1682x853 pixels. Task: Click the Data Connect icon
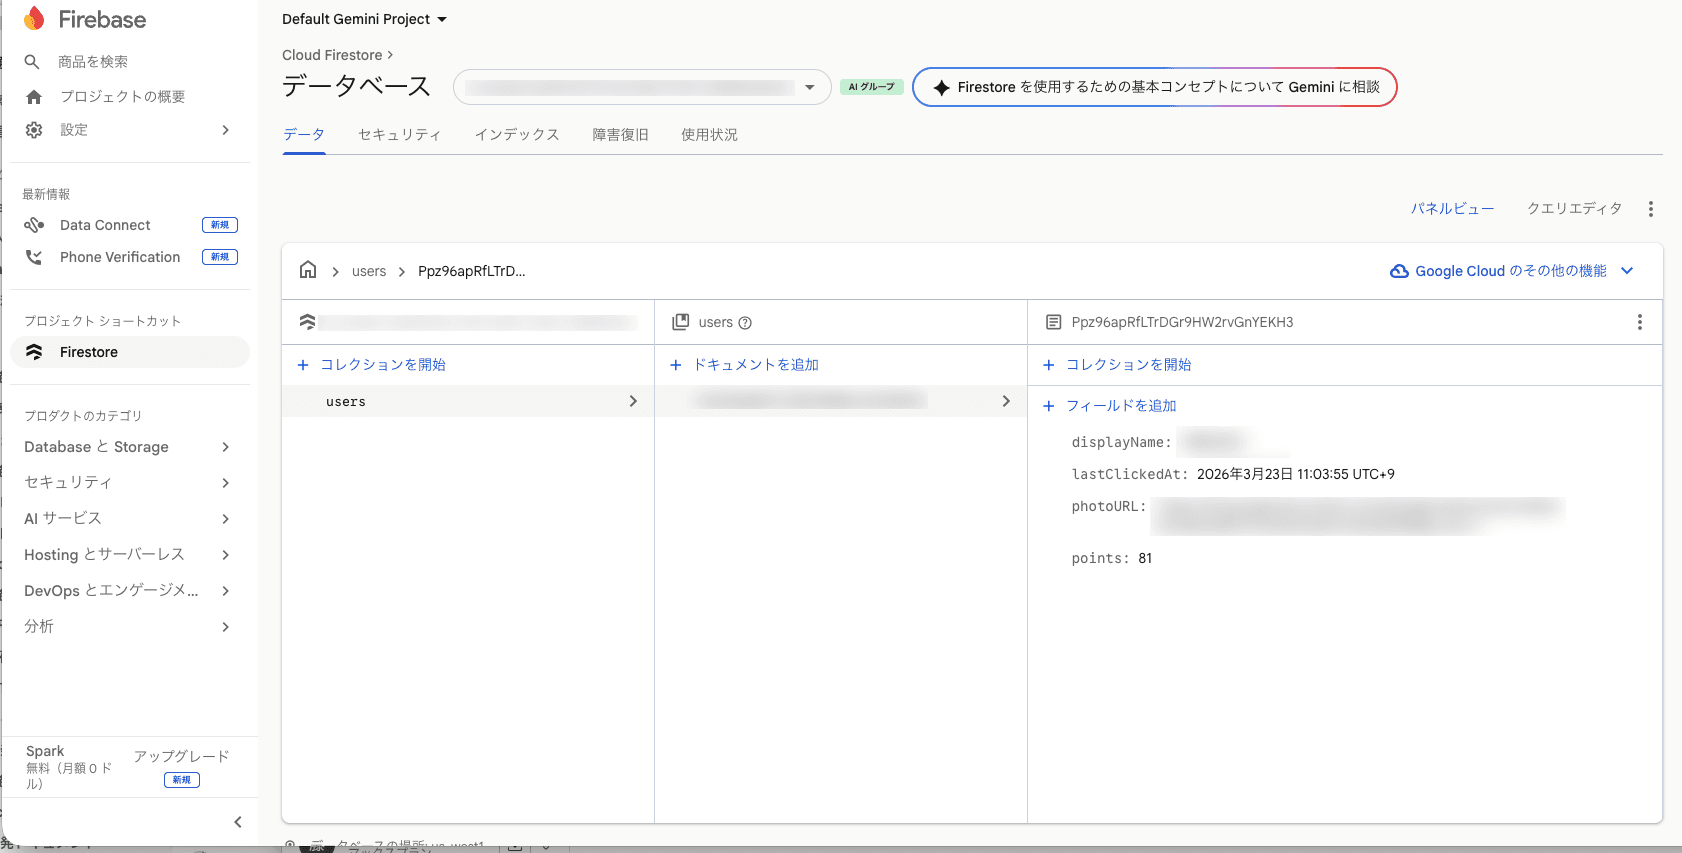point(34,225)
